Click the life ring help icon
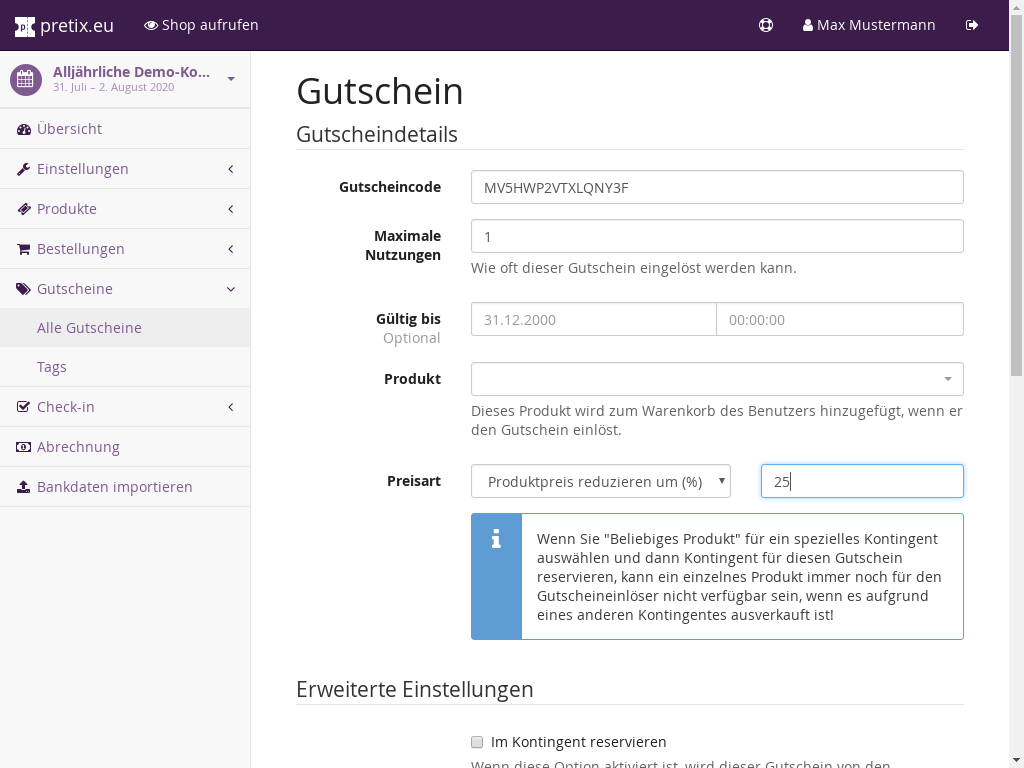The width and height of the screenshot is (1024, 768). (x=766, y=25)
